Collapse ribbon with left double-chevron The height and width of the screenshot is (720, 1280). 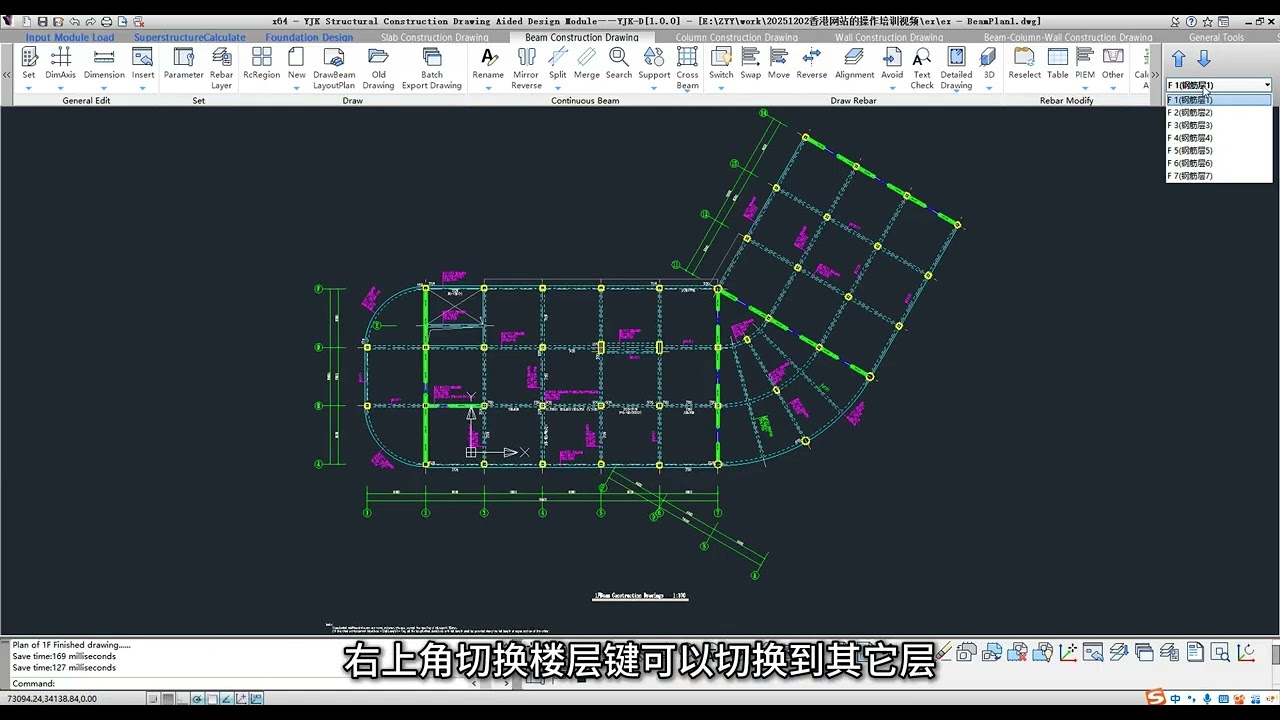pyautogui.click(x=7, y=75)
